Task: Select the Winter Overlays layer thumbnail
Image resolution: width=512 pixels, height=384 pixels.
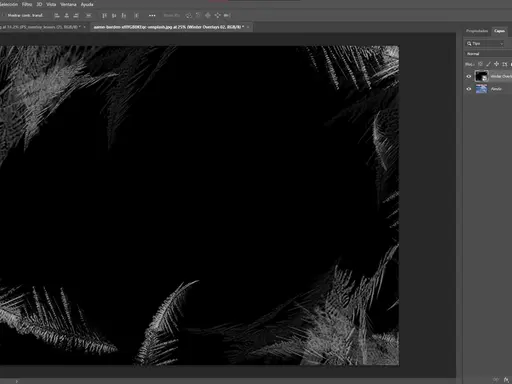Action: coord(481,76)
